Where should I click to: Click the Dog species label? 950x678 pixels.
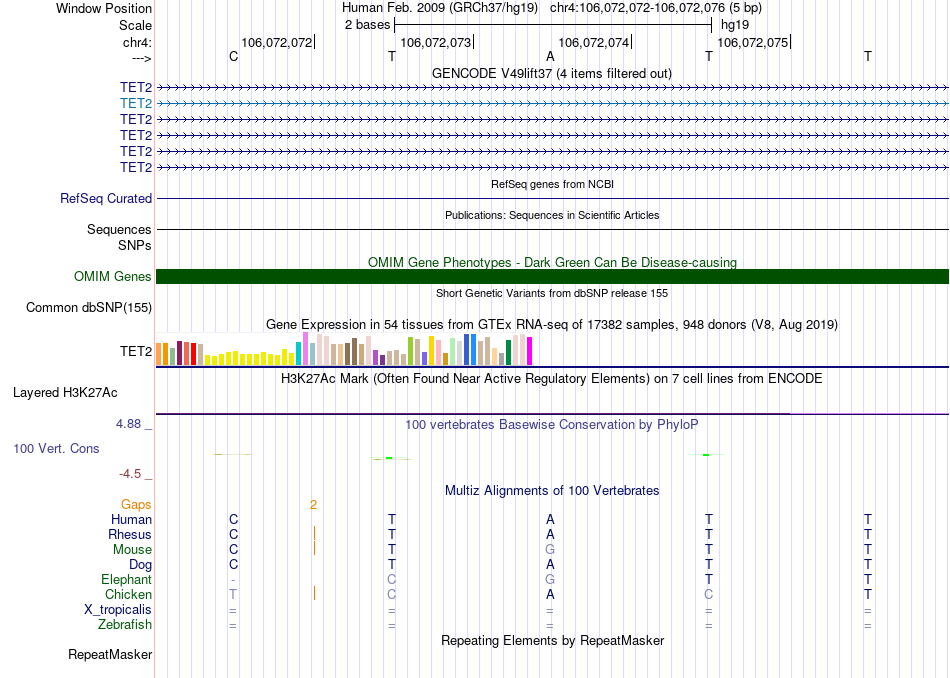click(140, 565)
